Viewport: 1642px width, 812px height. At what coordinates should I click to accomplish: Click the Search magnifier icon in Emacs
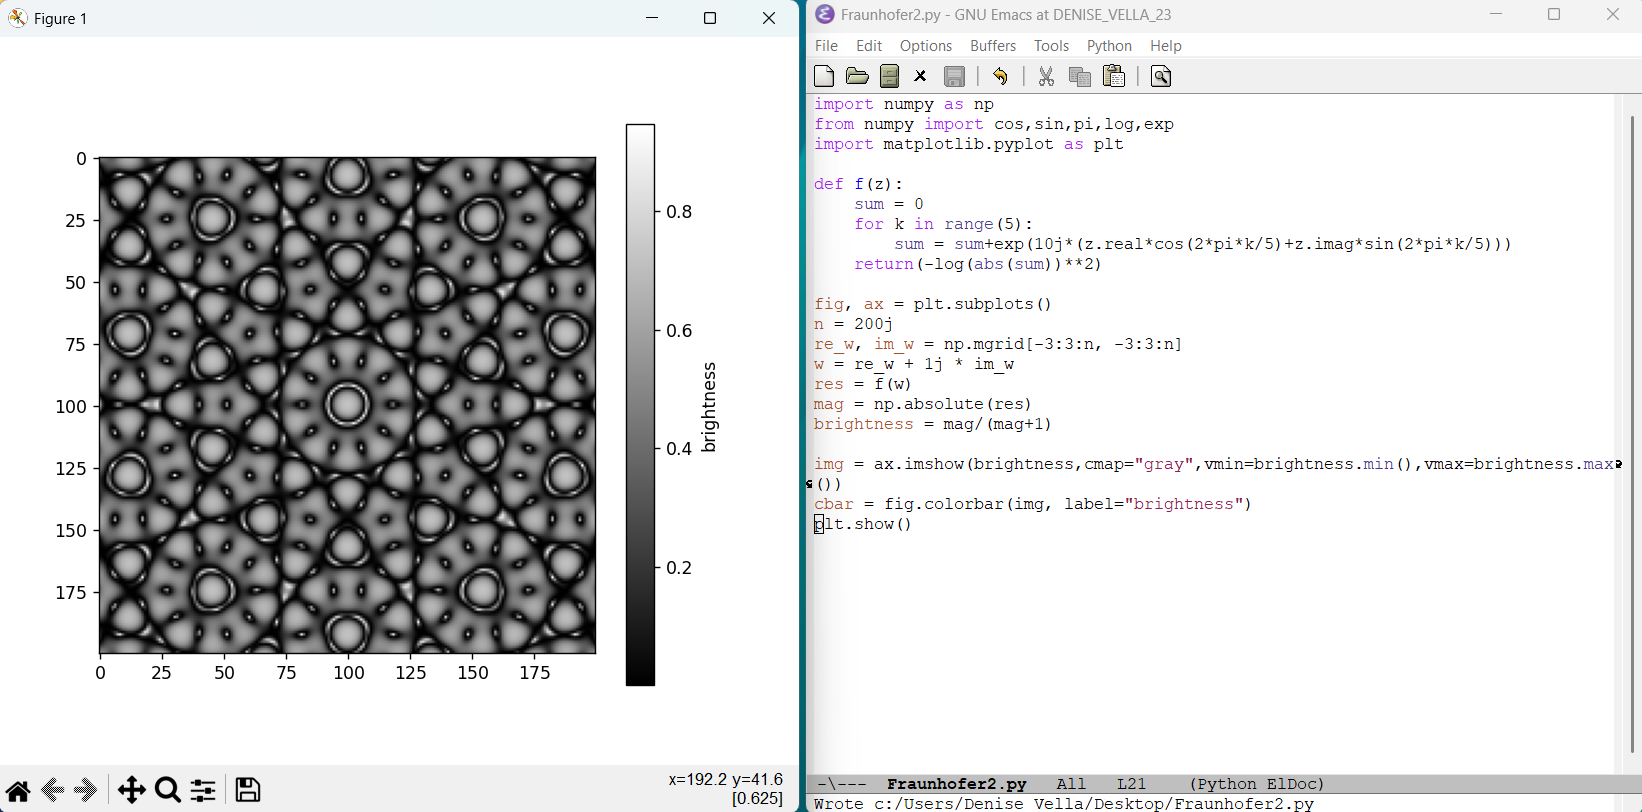(x=1161, y=76)
